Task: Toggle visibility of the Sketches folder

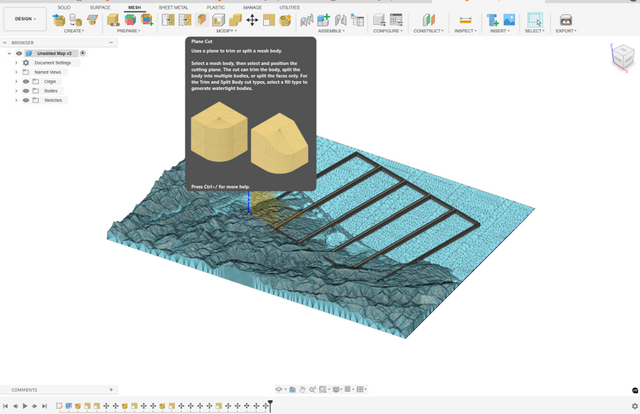Action: point(26,100)
